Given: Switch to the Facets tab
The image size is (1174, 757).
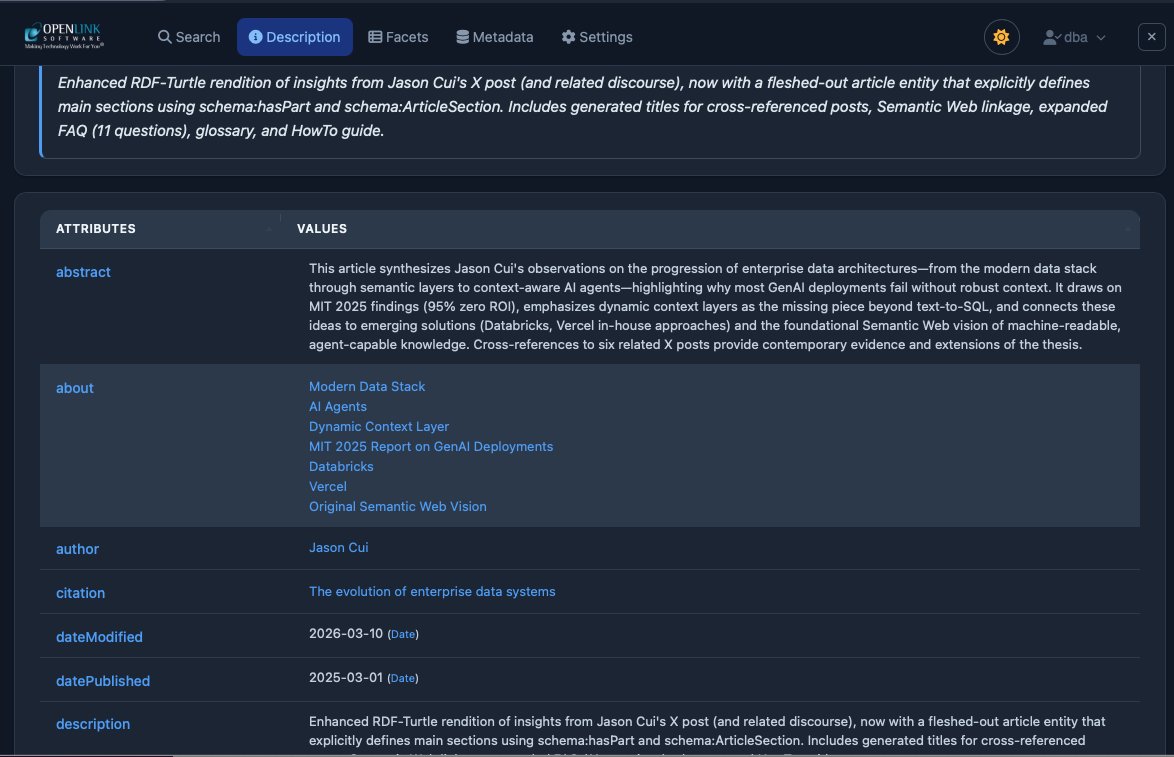Looking at the screenshot, I should point(398,37).
